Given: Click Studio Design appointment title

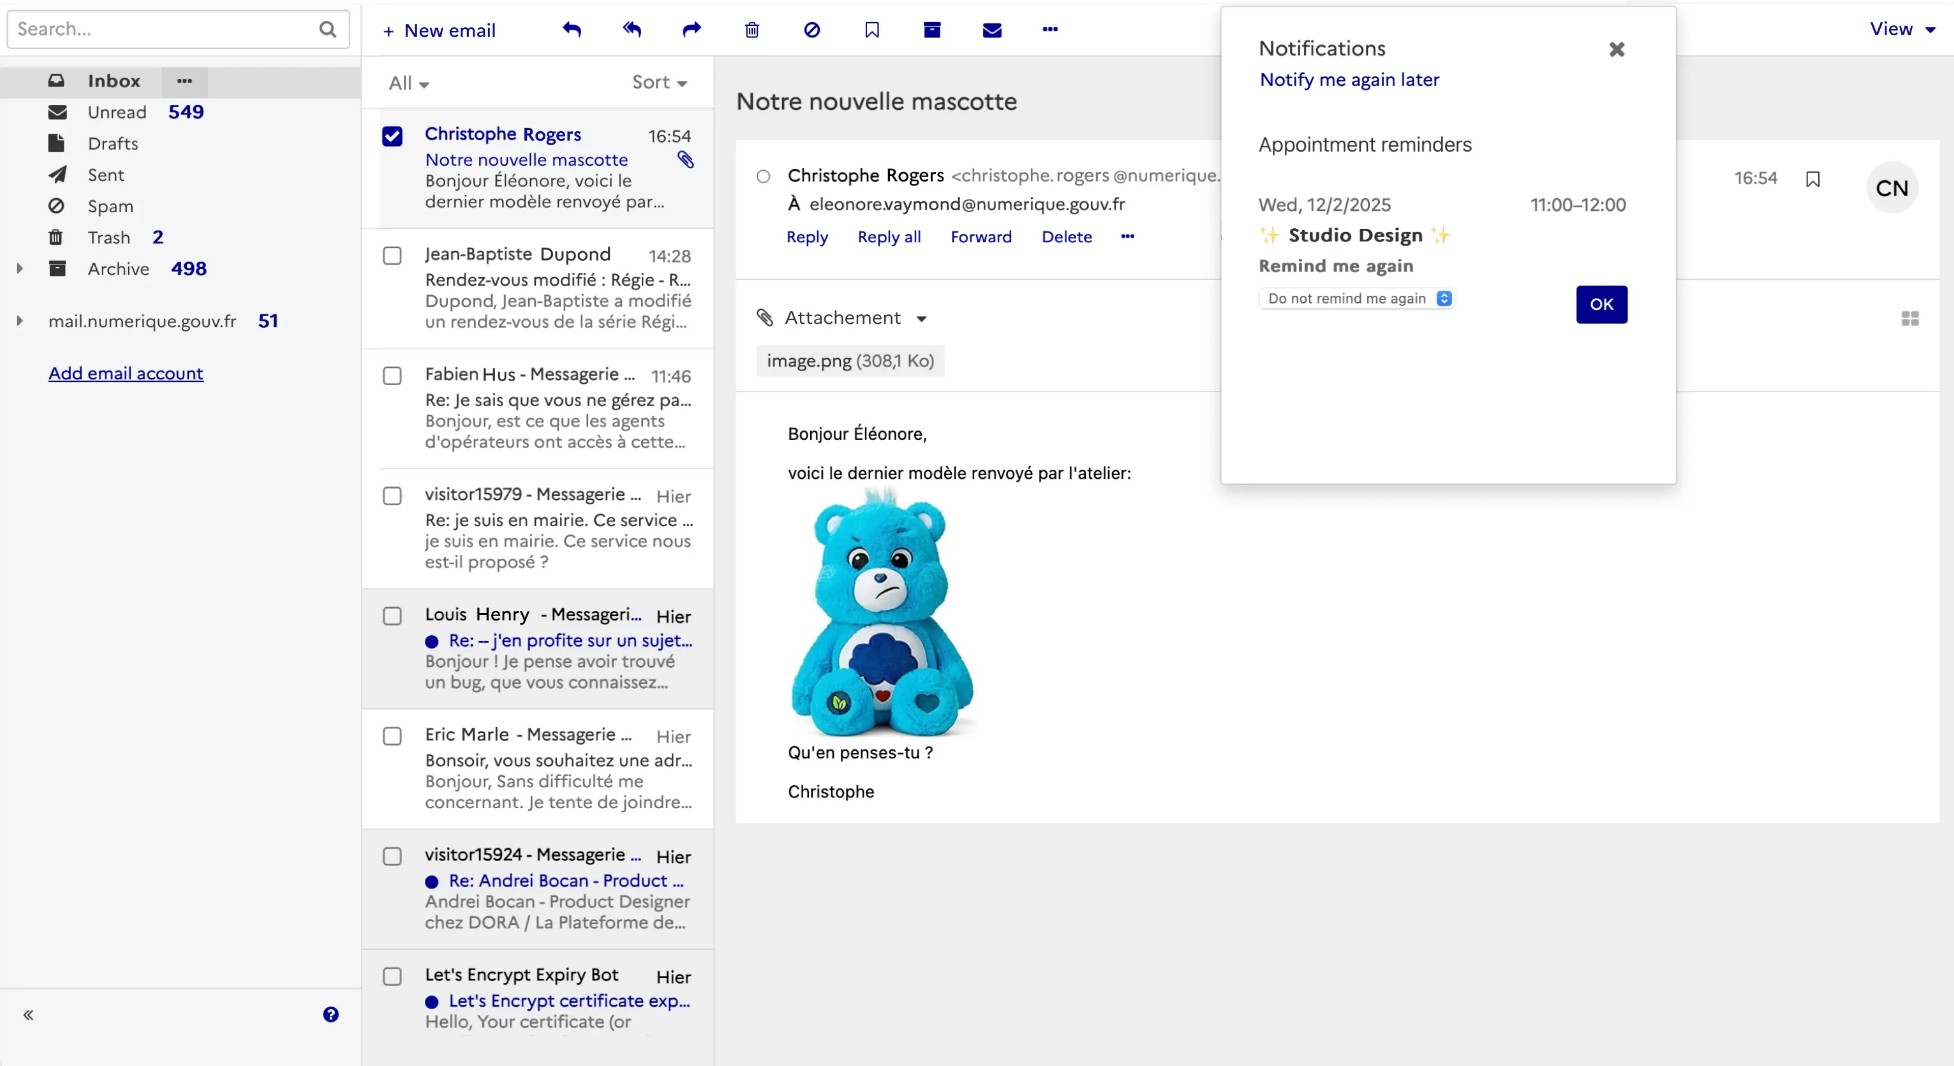Looking at the screenshot, I should point(1355,235).
